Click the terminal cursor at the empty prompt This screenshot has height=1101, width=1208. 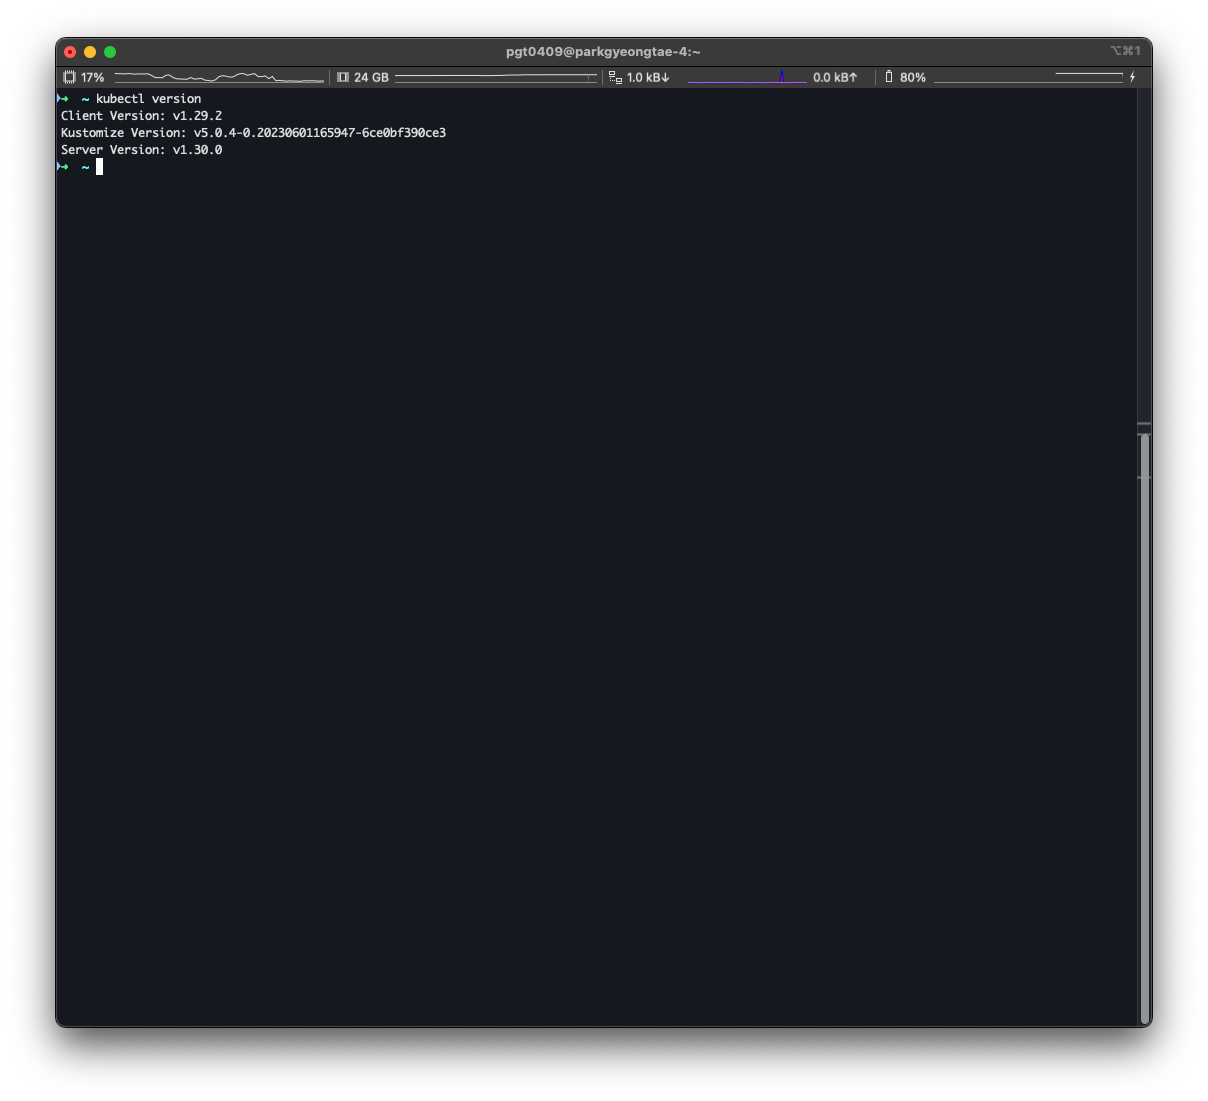coord(99,167)
